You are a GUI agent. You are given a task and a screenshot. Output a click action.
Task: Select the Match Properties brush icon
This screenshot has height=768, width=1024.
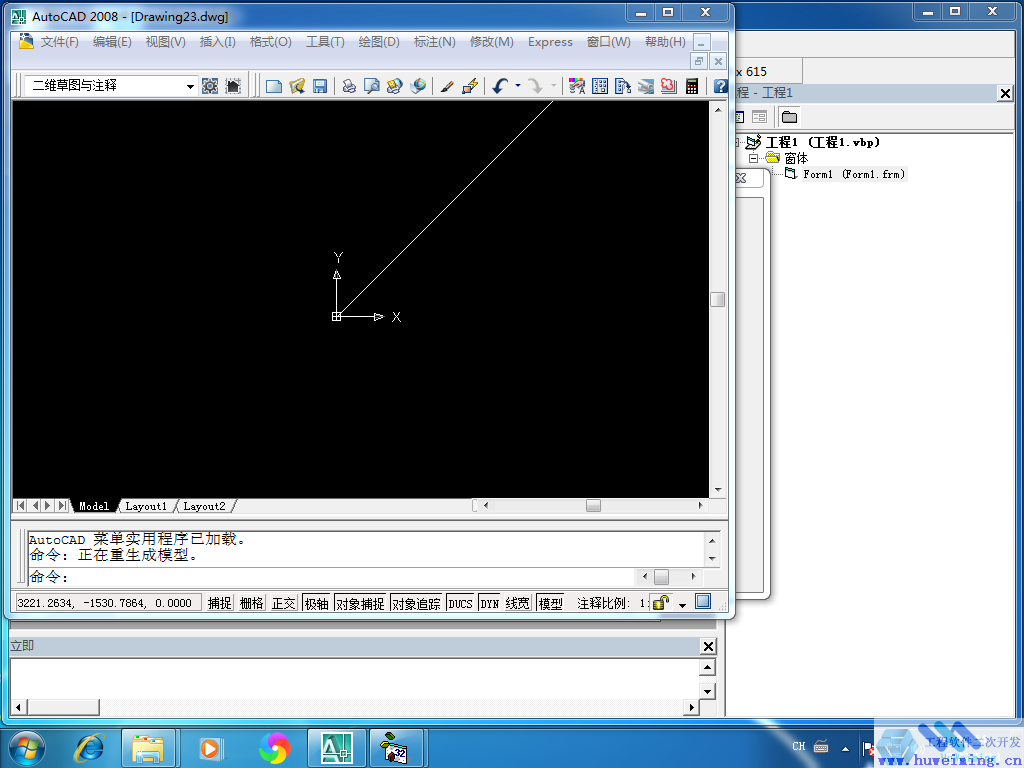447,86
